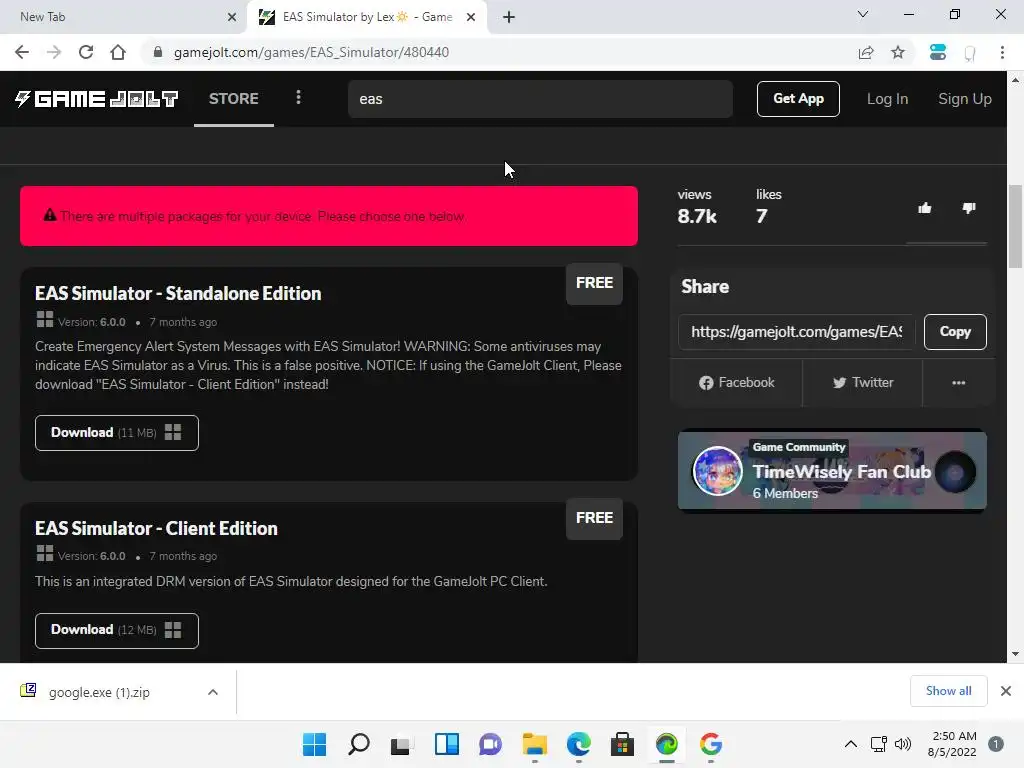Open the Log In link

887,99
